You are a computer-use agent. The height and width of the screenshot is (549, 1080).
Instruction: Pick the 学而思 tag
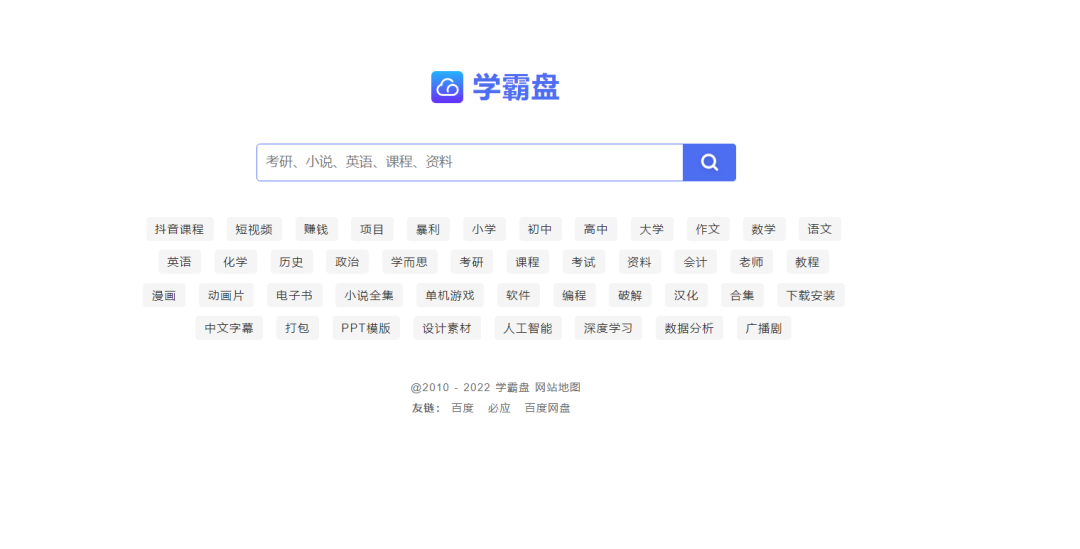[x=410, y=262]
